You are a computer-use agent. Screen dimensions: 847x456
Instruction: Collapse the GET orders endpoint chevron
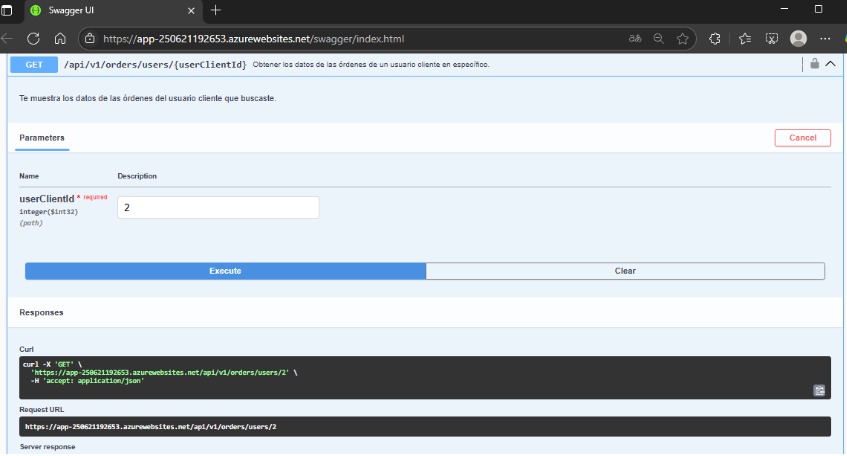point(830,64)
